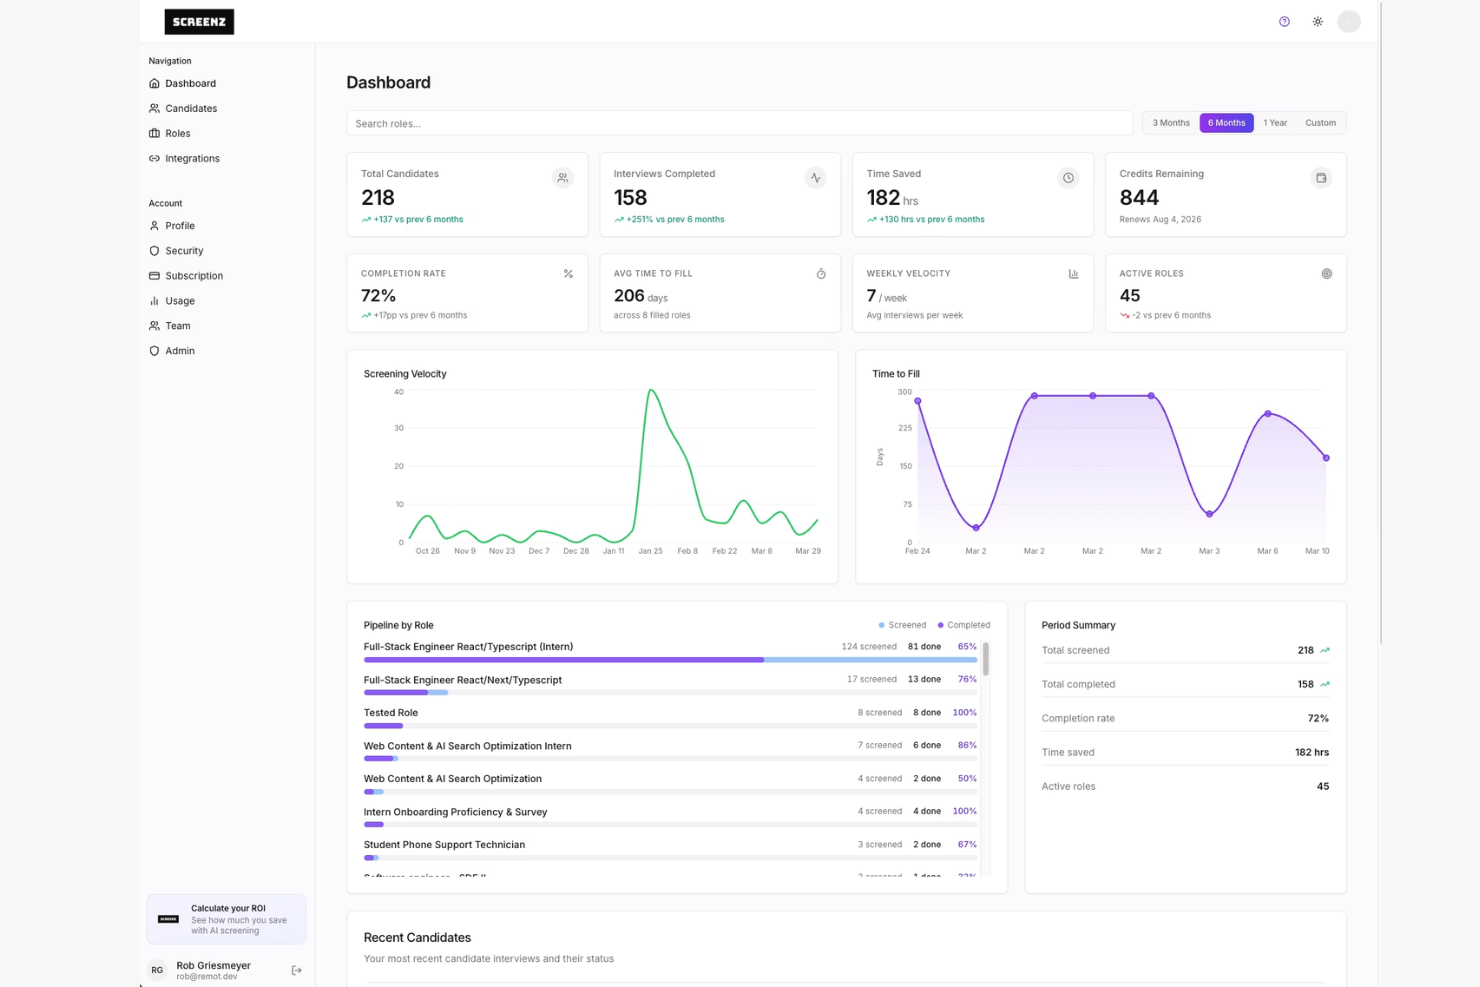
Task: Click the Screening Velocity peak near Jan 25
Action: [652, 391]
